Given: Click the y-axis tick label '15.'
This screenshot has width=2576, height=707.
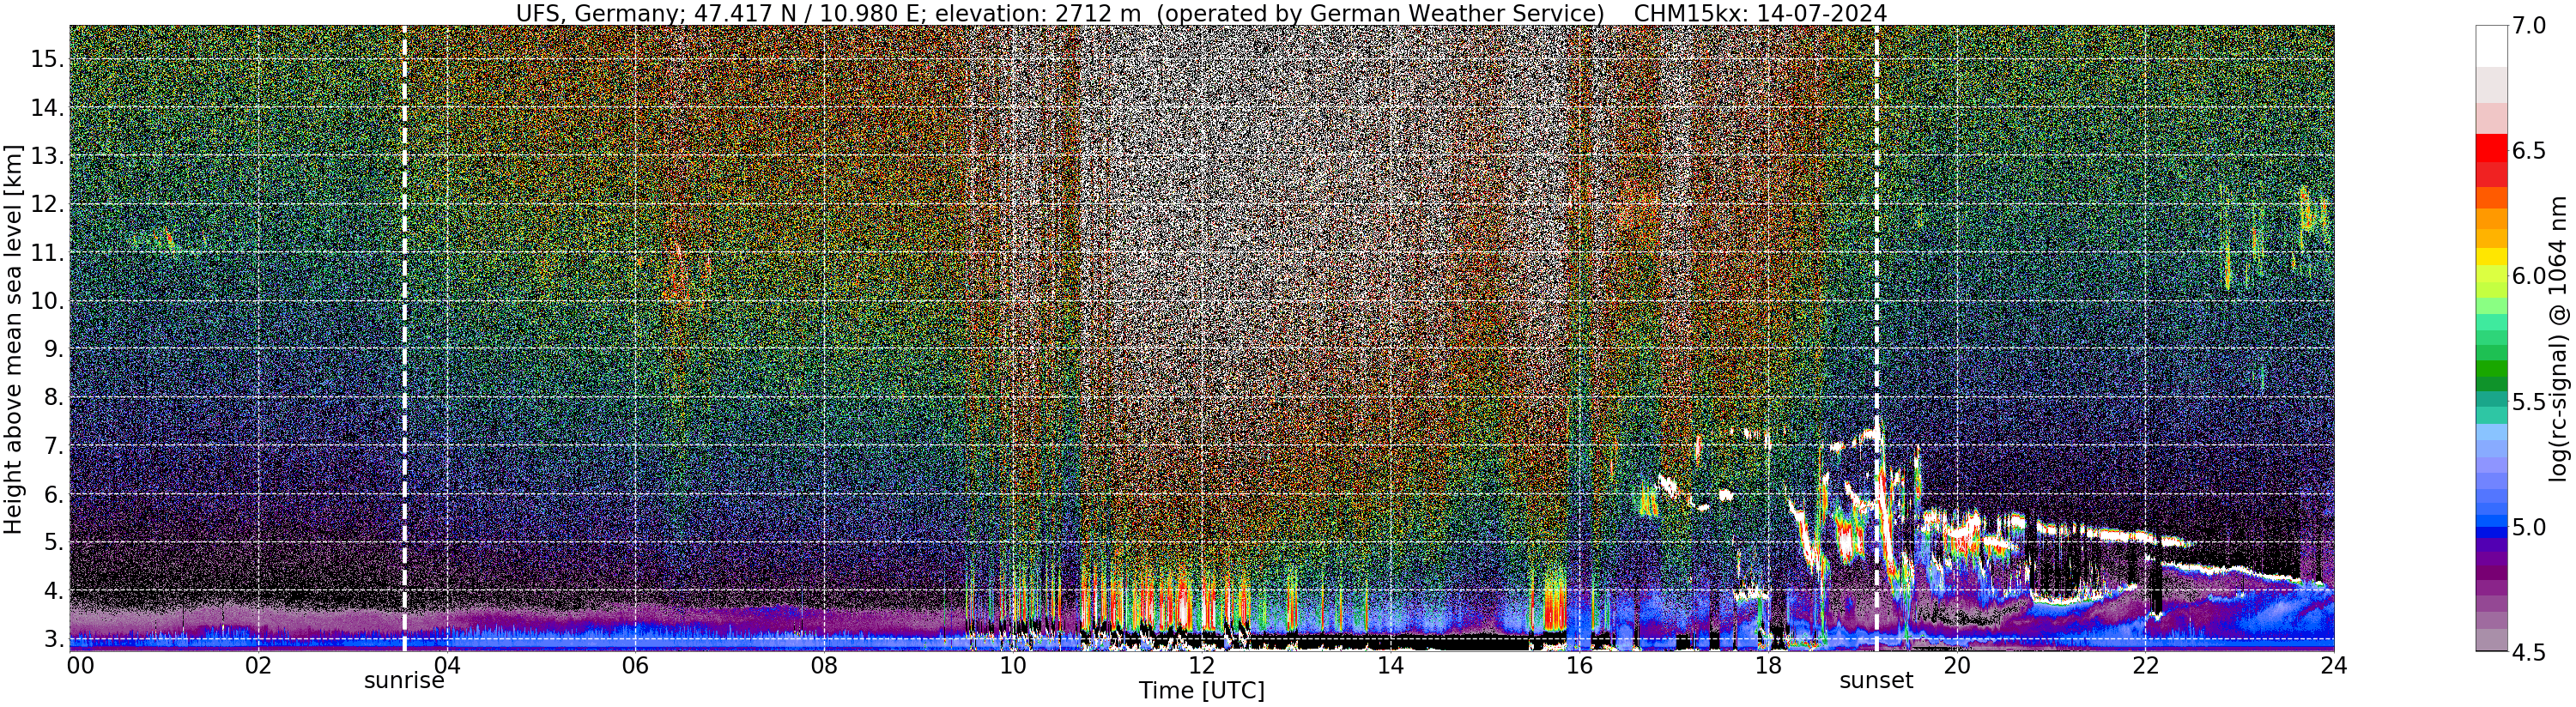Looking at the screenshot, I should 47,59.
